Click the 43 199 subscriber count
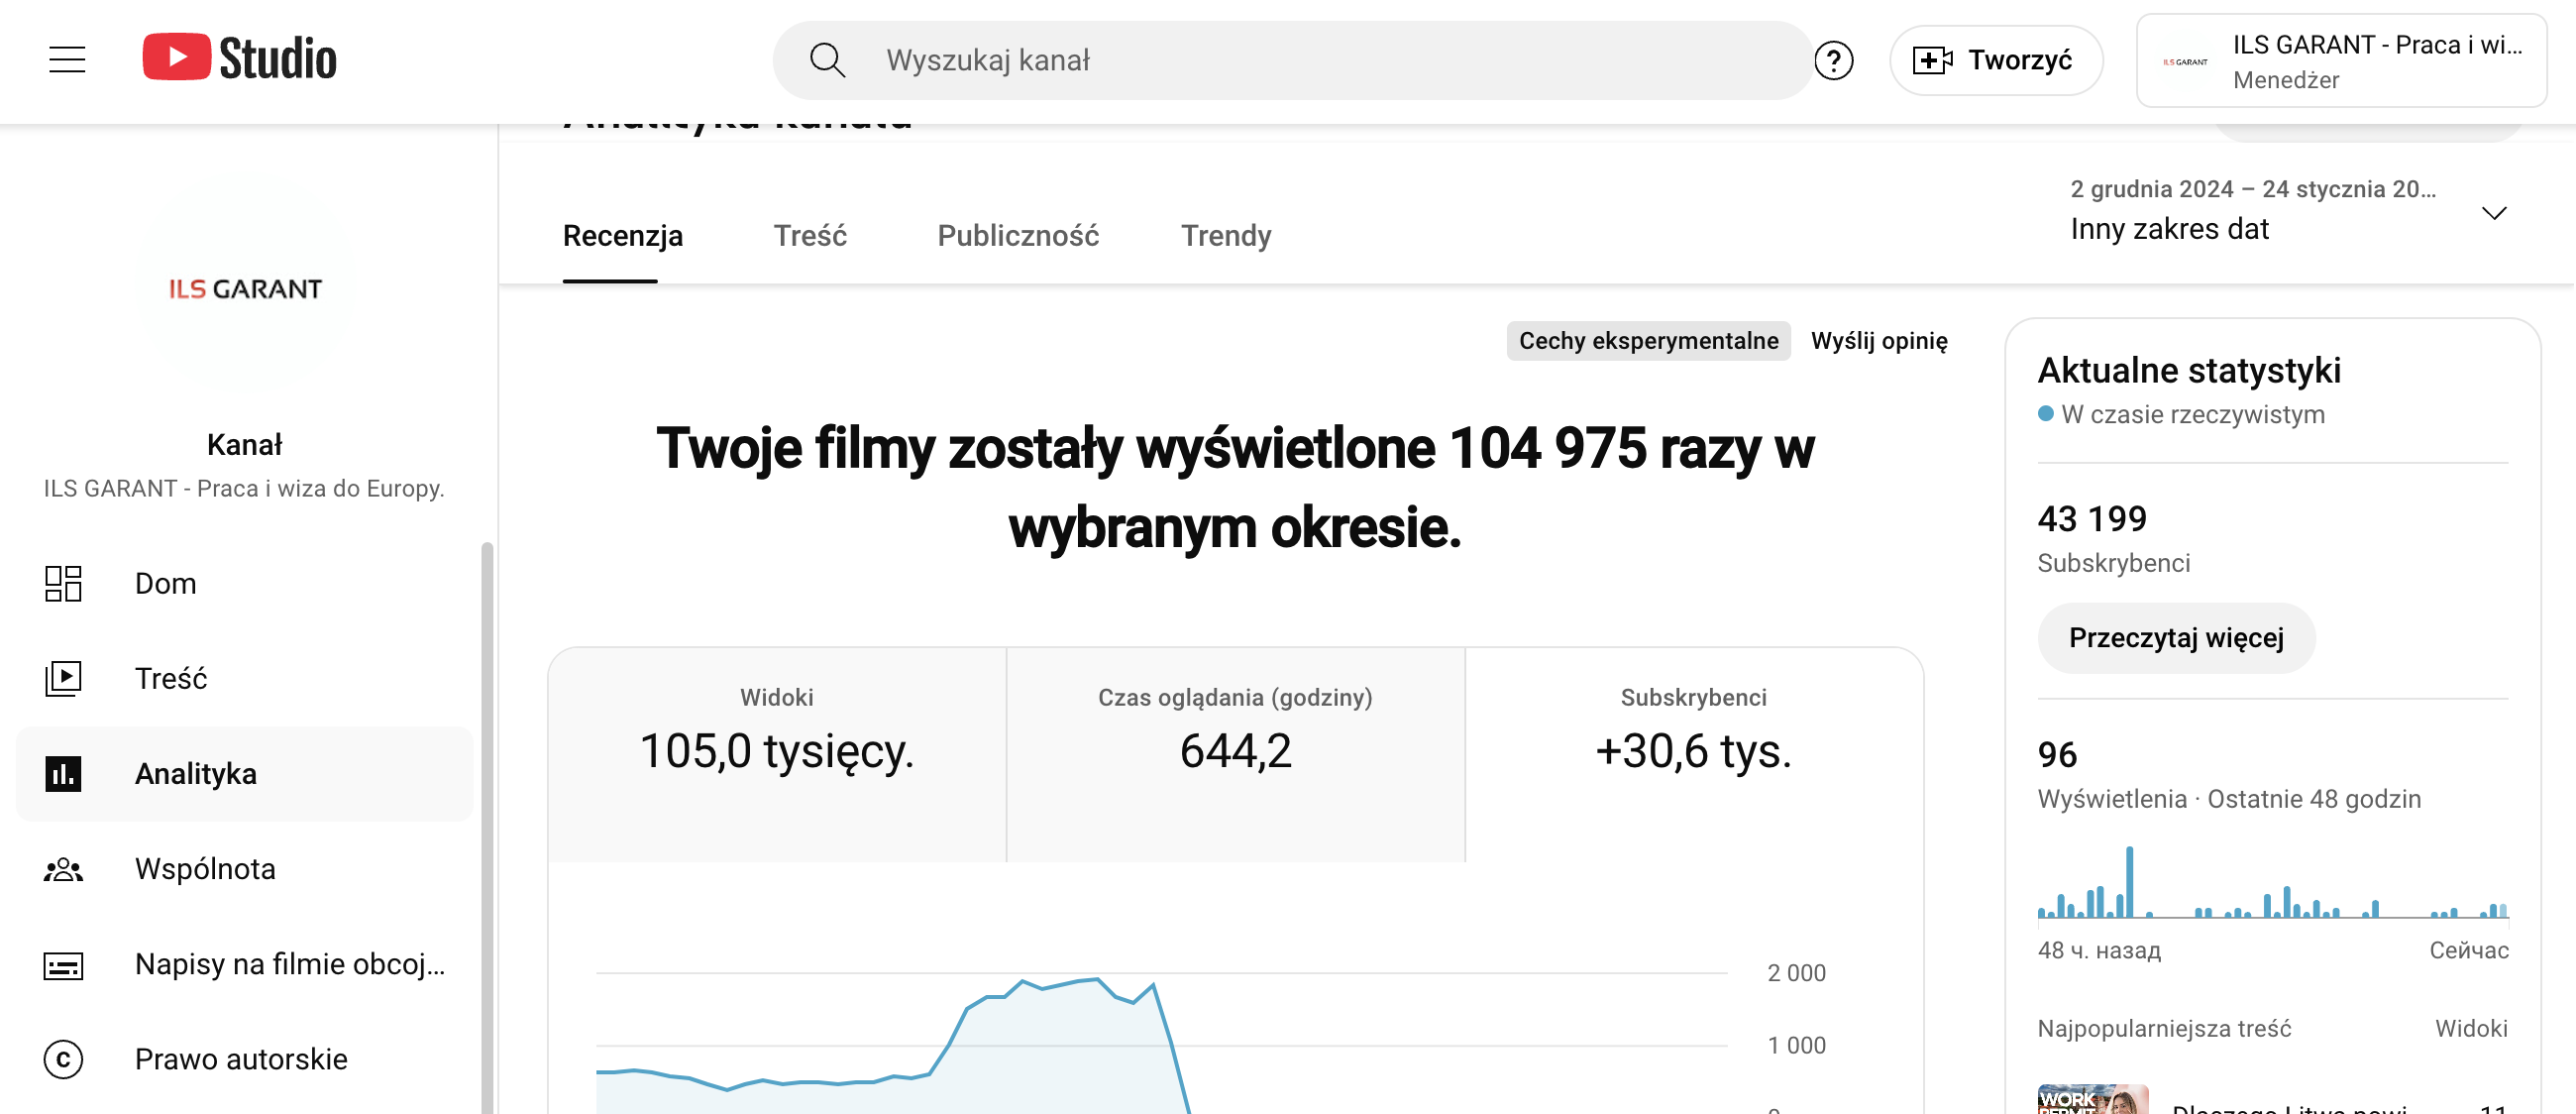The width and height of the screenshot is (2576, 1114). (x=2092, y=519)
